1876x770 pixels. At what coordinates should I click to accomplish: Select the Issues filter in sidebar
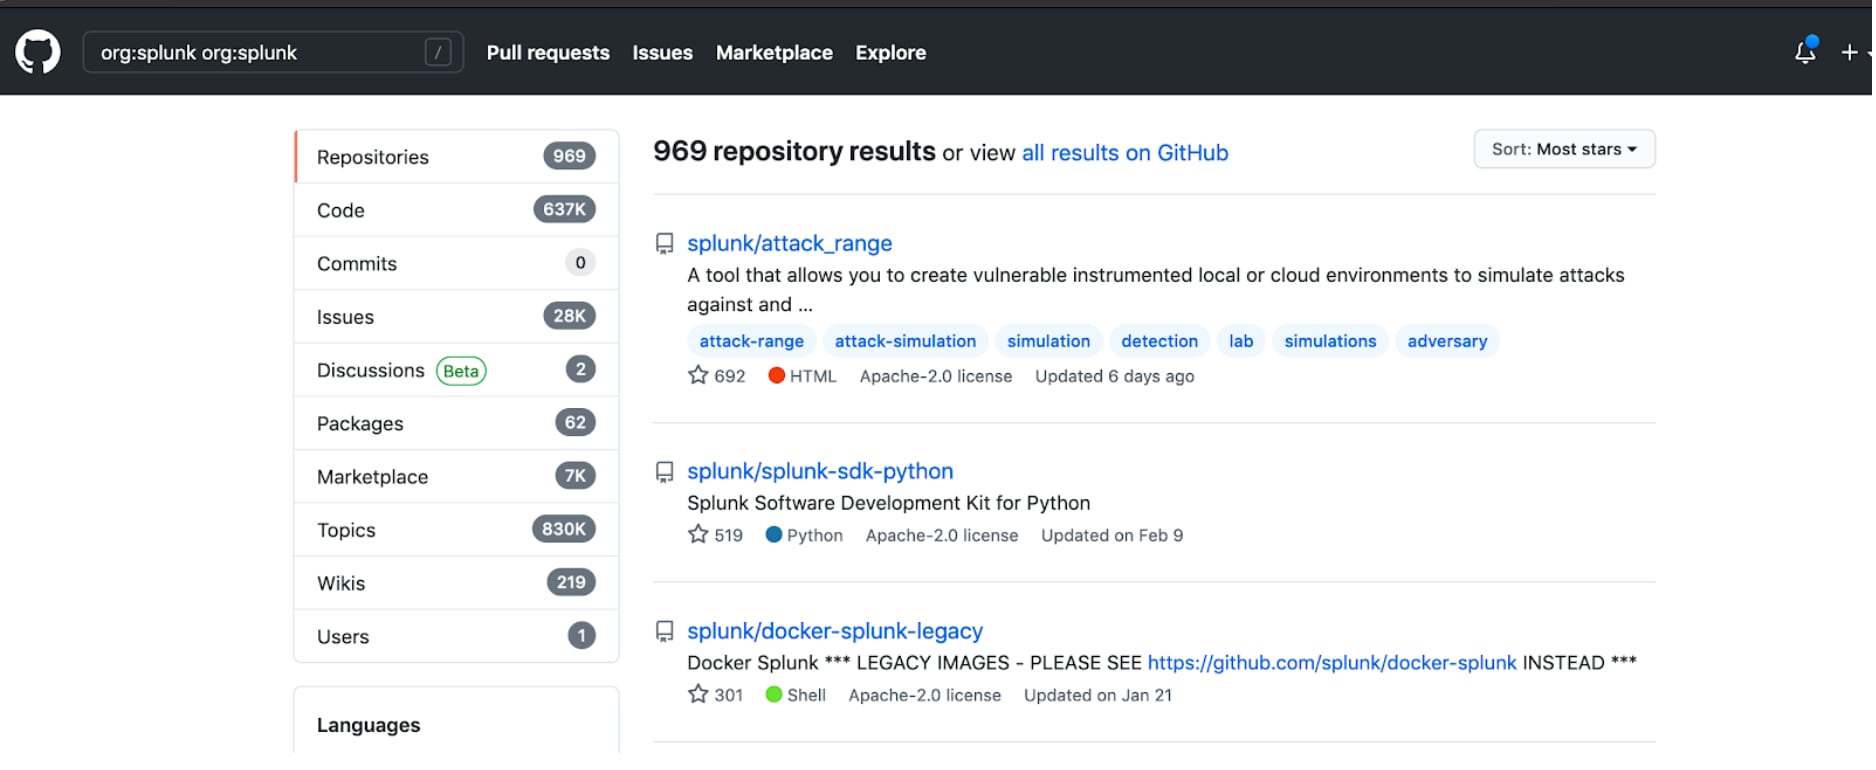click(x=456, y=316)
